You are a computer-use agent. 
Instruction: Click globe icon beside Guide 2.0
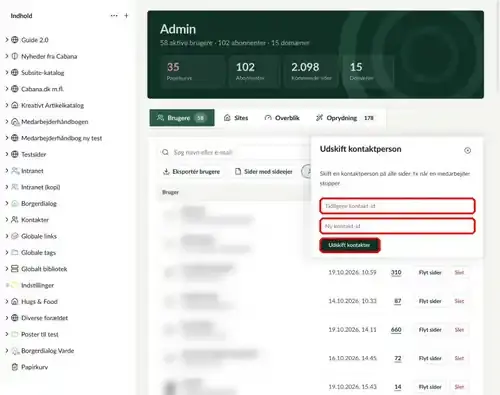(x=15, y=40)
